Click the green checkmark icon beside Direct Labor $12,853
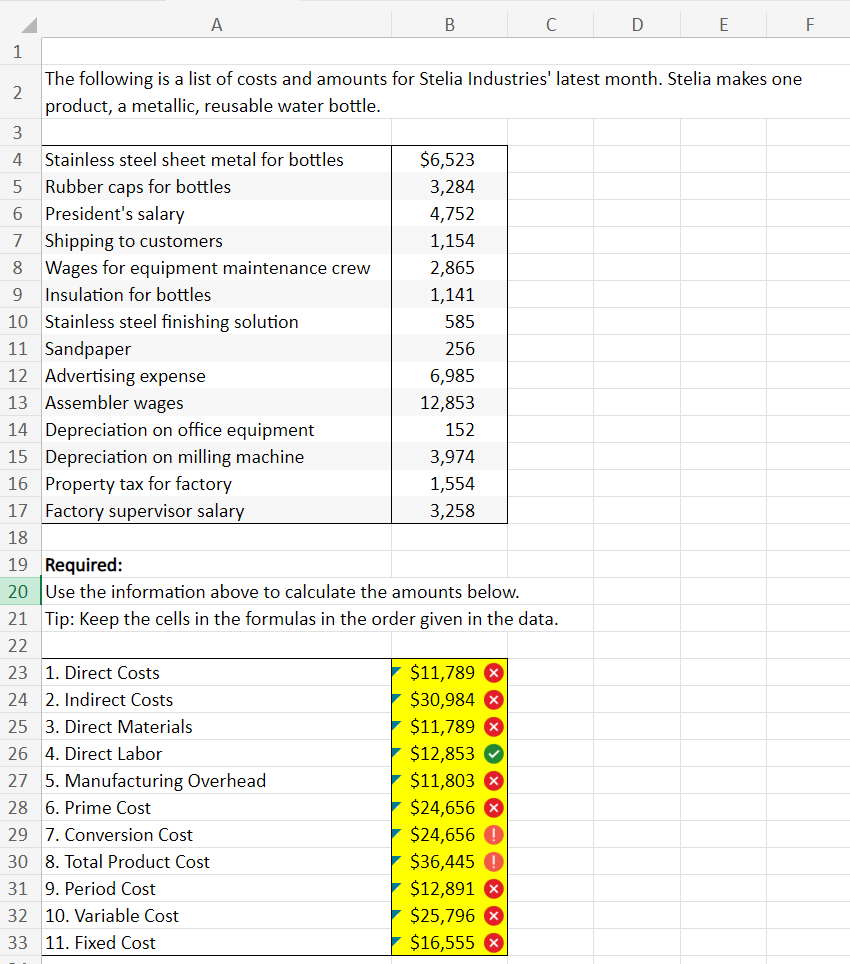850x964 pixels. 494,754
